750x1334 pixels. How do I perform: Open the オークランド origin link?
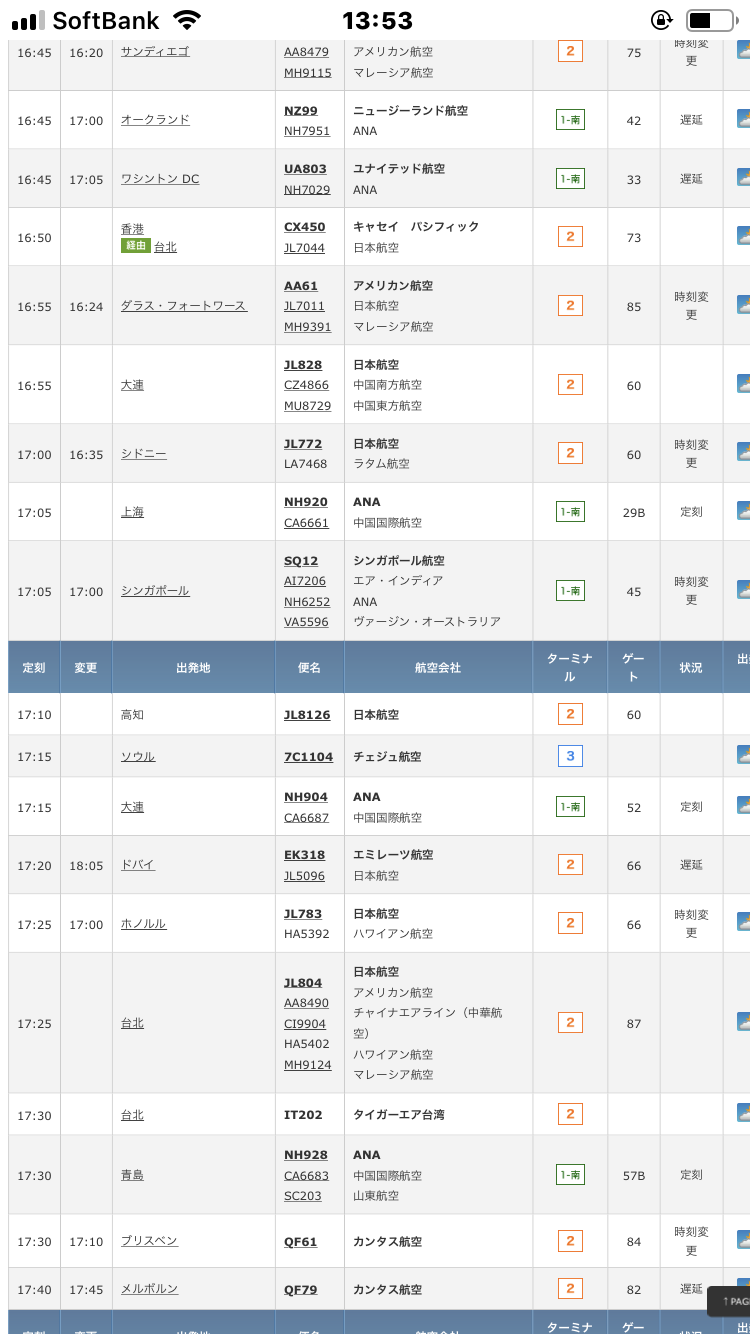click(x=155, y=120)
